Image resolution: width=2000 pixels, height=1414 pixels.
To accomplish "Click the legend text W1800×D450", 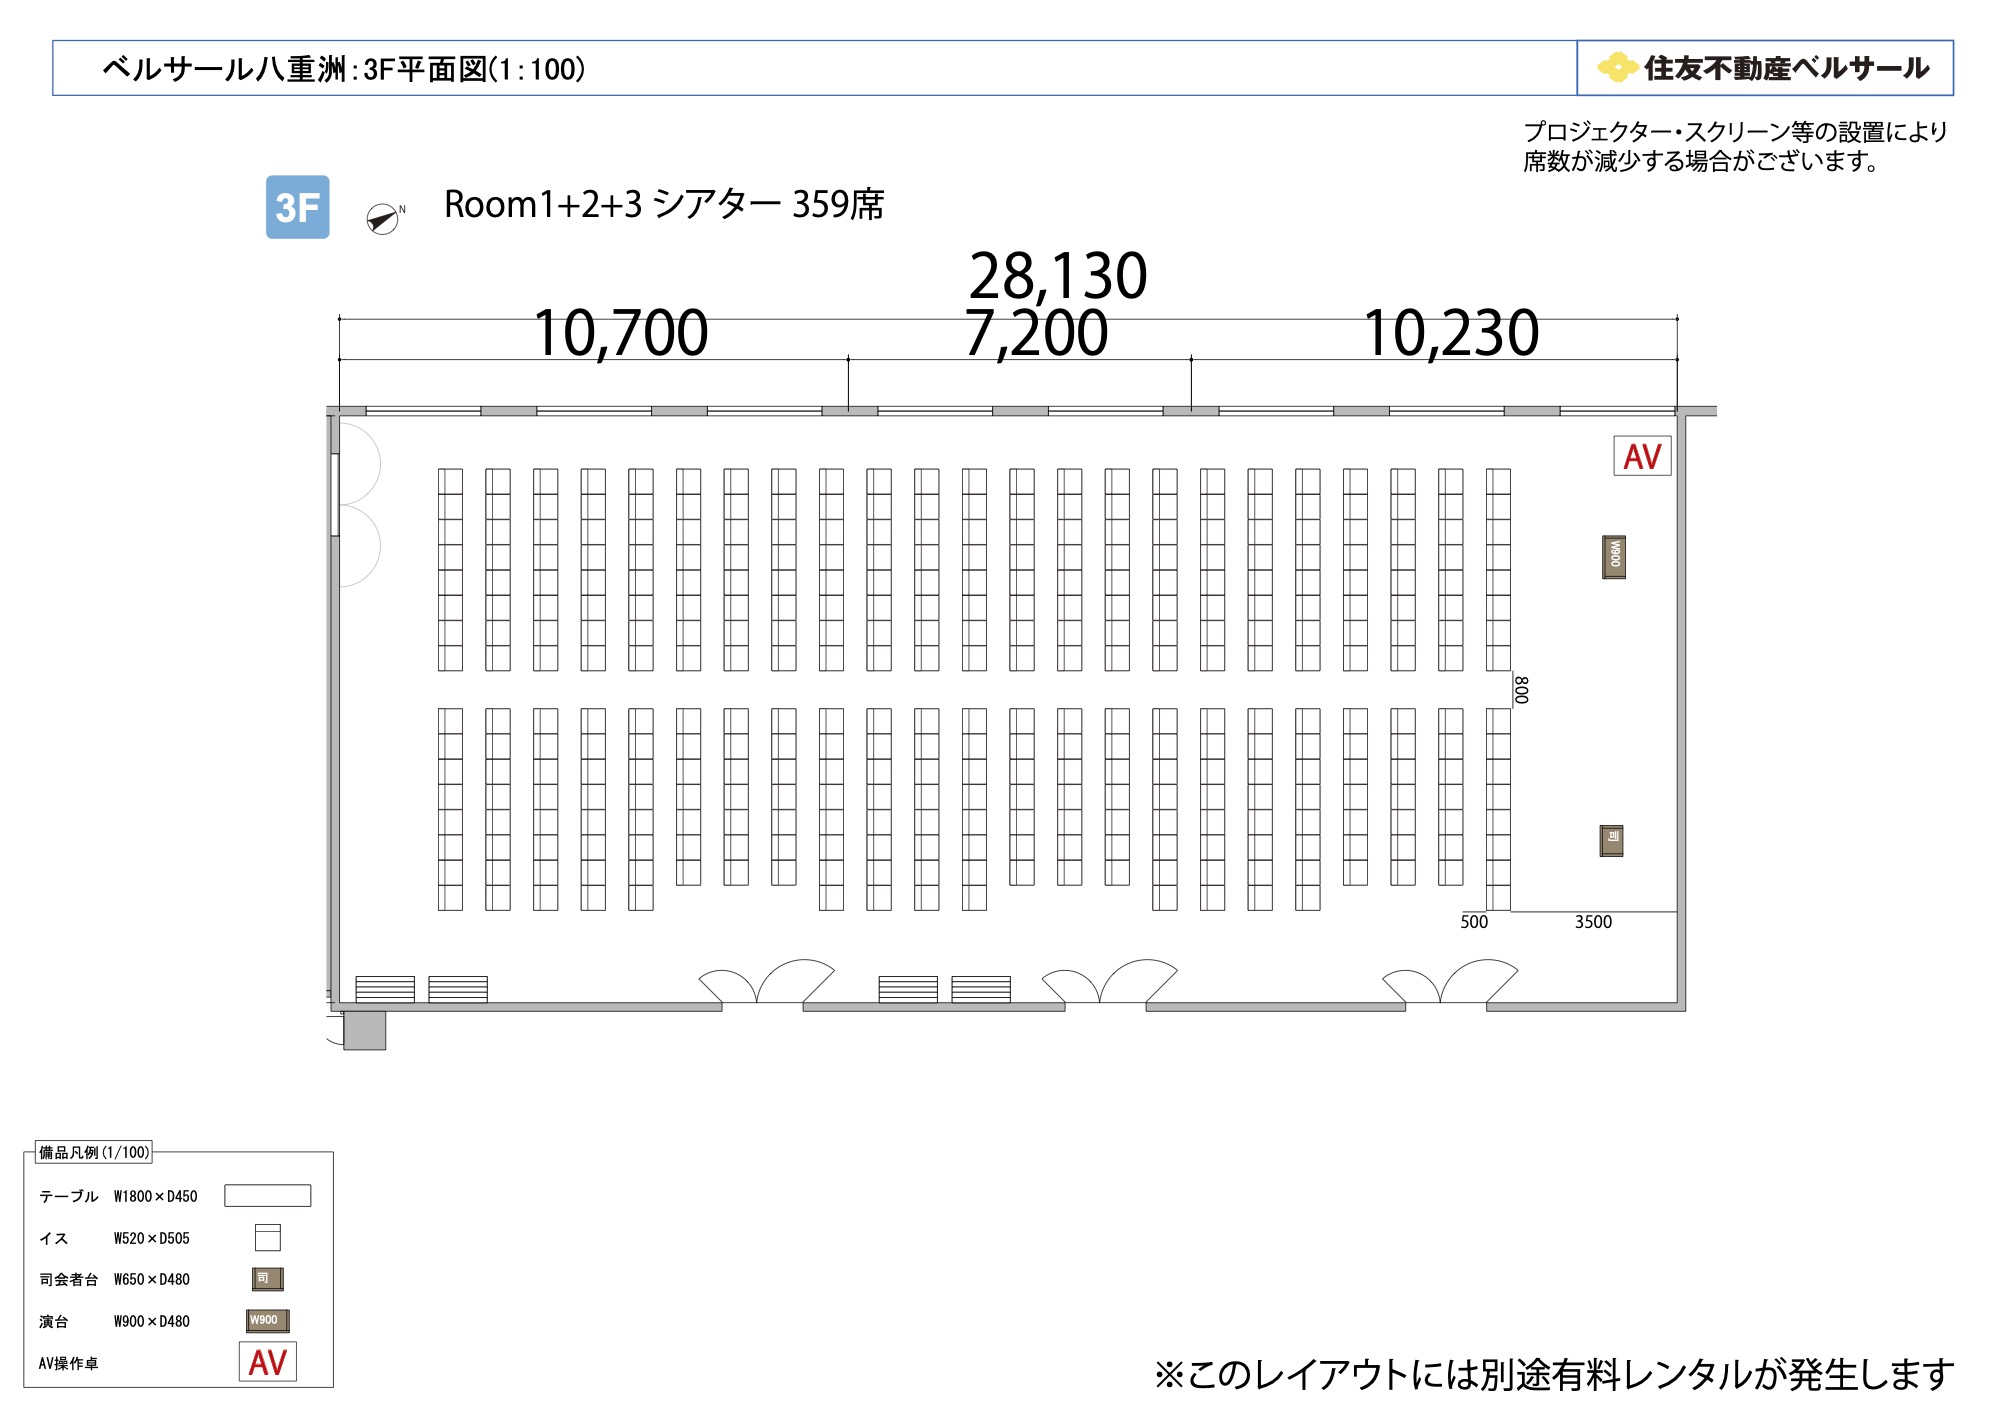I will pyautogui.click(x=155, y=1196).
